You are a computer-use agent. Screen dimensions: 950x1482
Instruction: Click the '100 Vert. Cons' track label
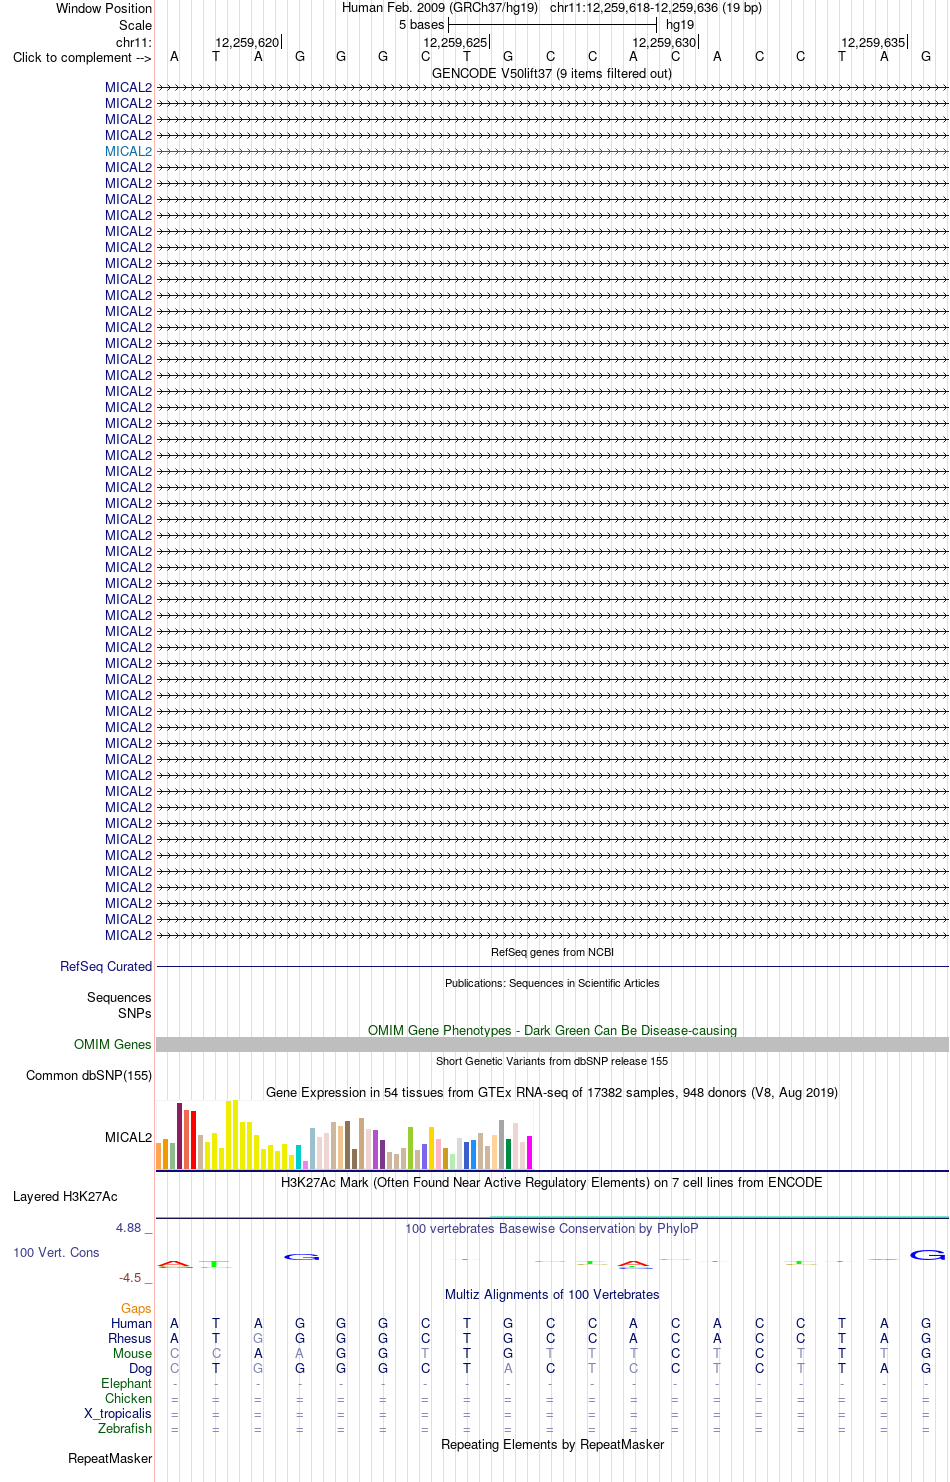56,1252
